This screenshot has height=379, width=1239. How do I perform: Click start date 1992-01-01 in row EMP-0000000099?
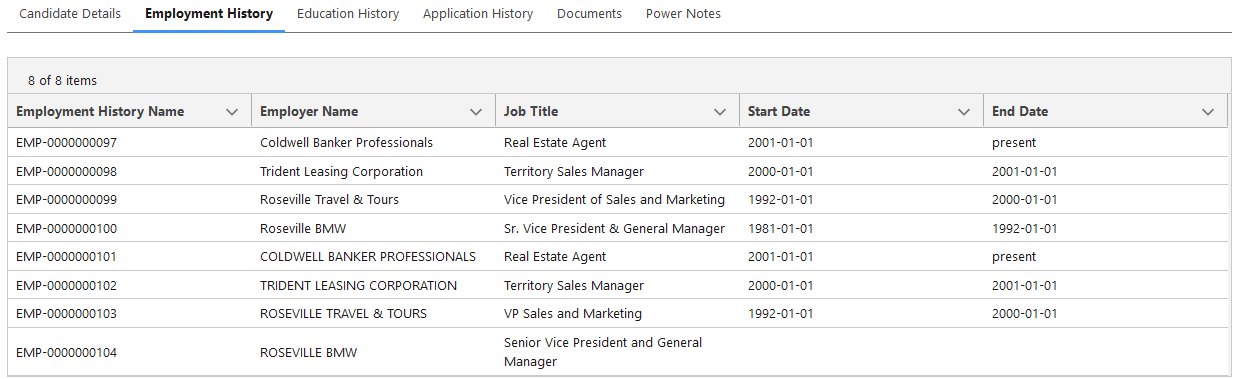click(781, 200)
